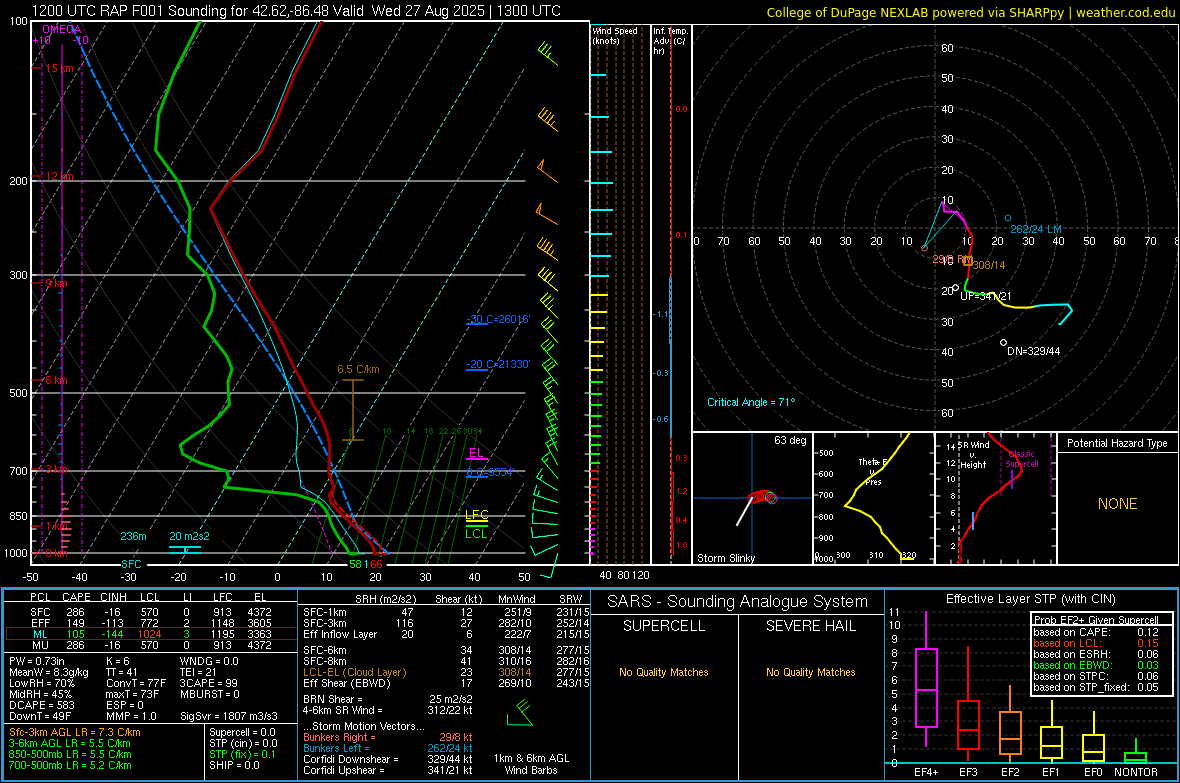Click the Storm Slinky red circles cluster
This screenshot has width=1180, height=783.
(764, 497)
